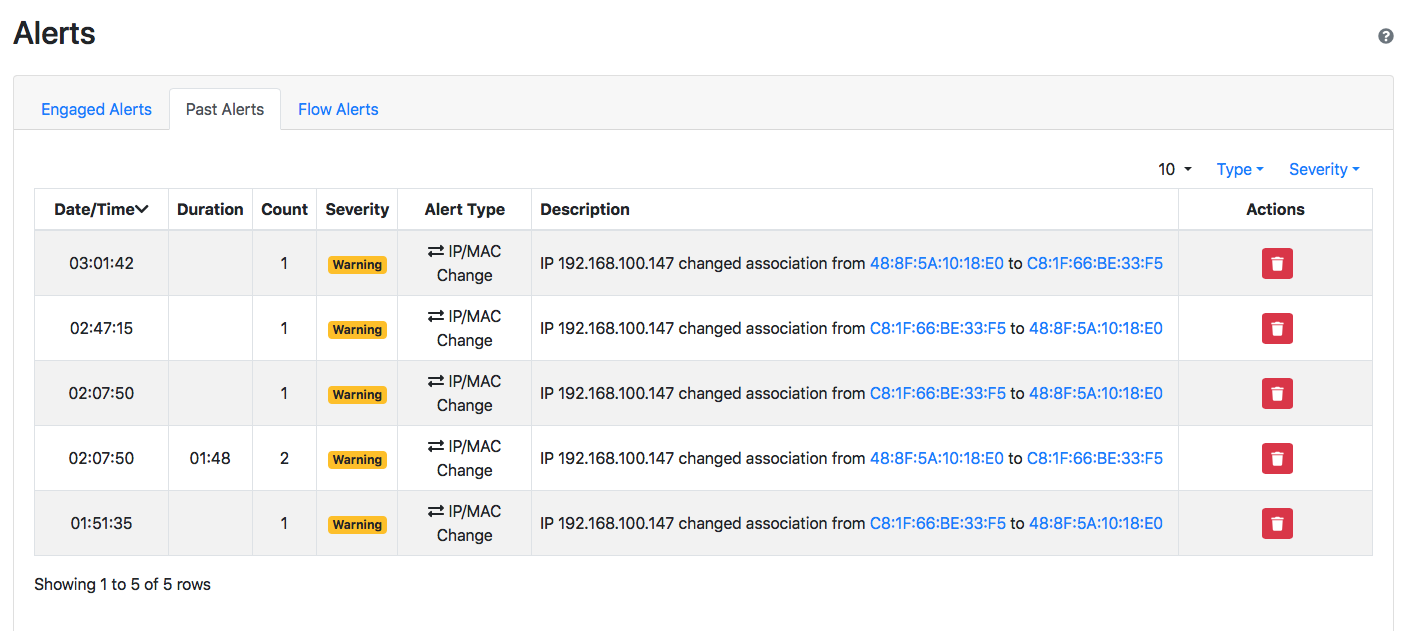The height and width of the screenshot is (631, 1414).
Task: Toggle the Warning badge on the 02:47:15 row
Action: (357, 329)
